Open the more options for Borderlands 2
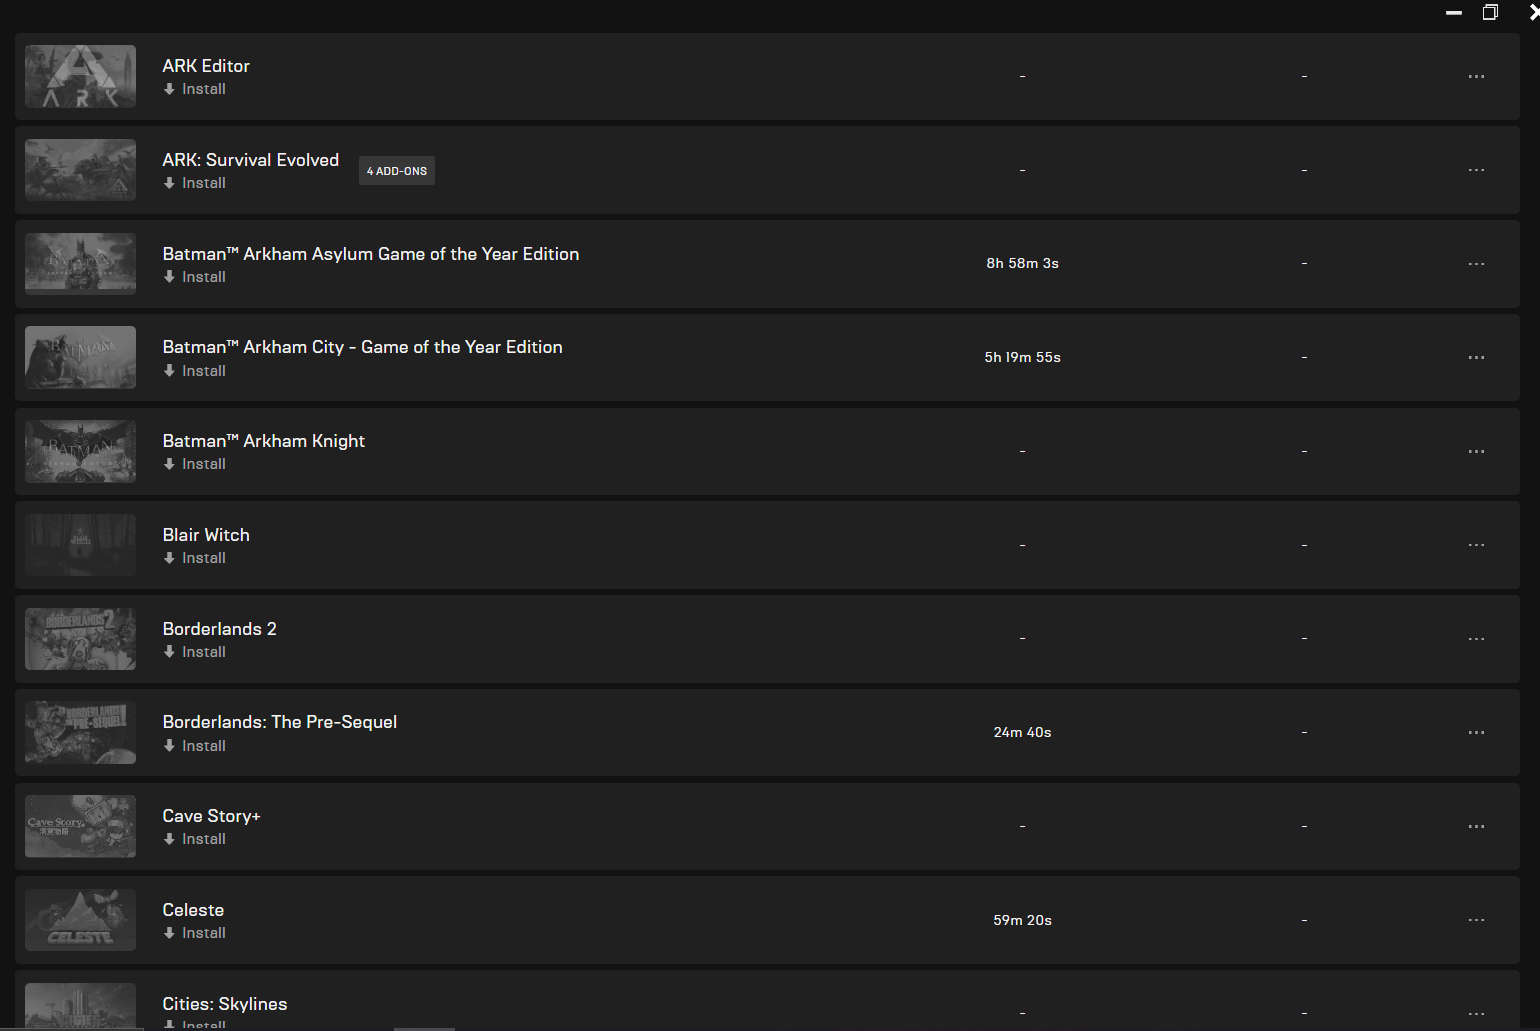This screenshot has height=1031, width=1540. tap(1476, 639)
